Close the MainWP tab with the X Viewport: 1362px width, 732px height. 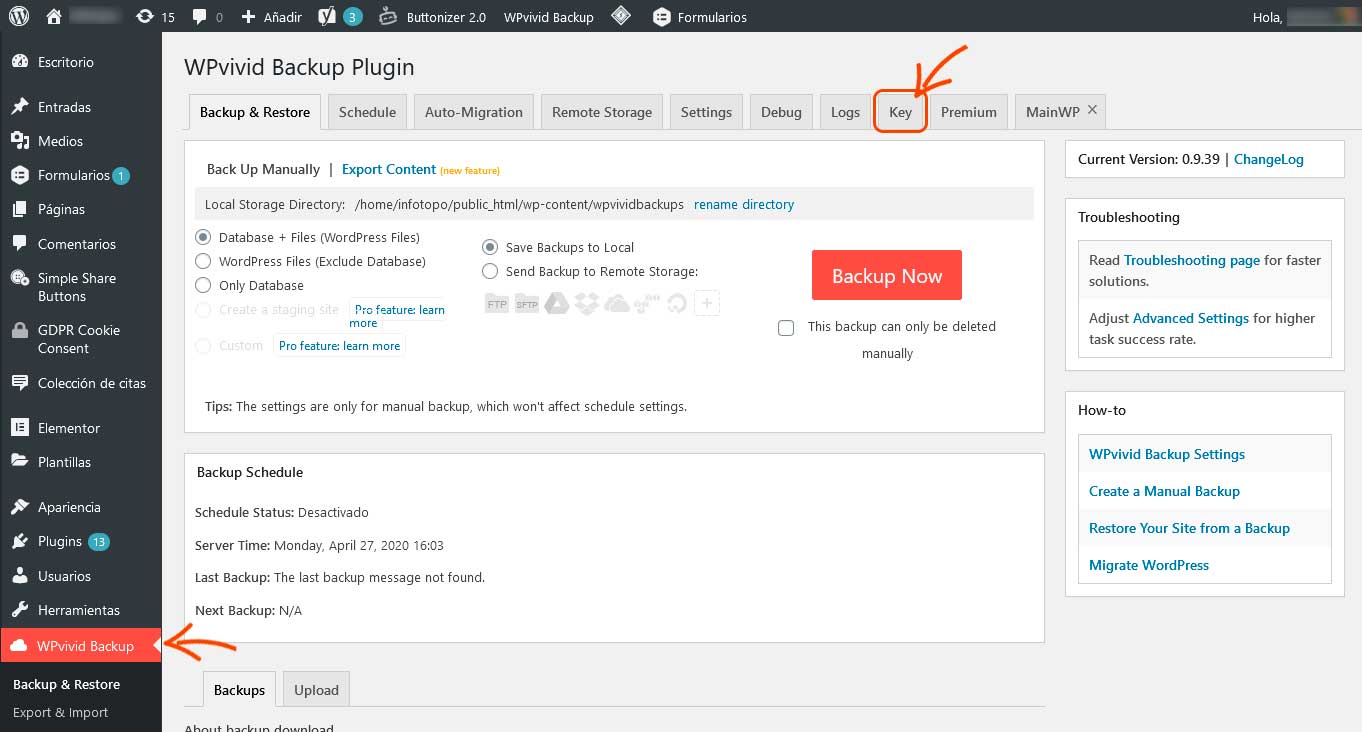1093,110
